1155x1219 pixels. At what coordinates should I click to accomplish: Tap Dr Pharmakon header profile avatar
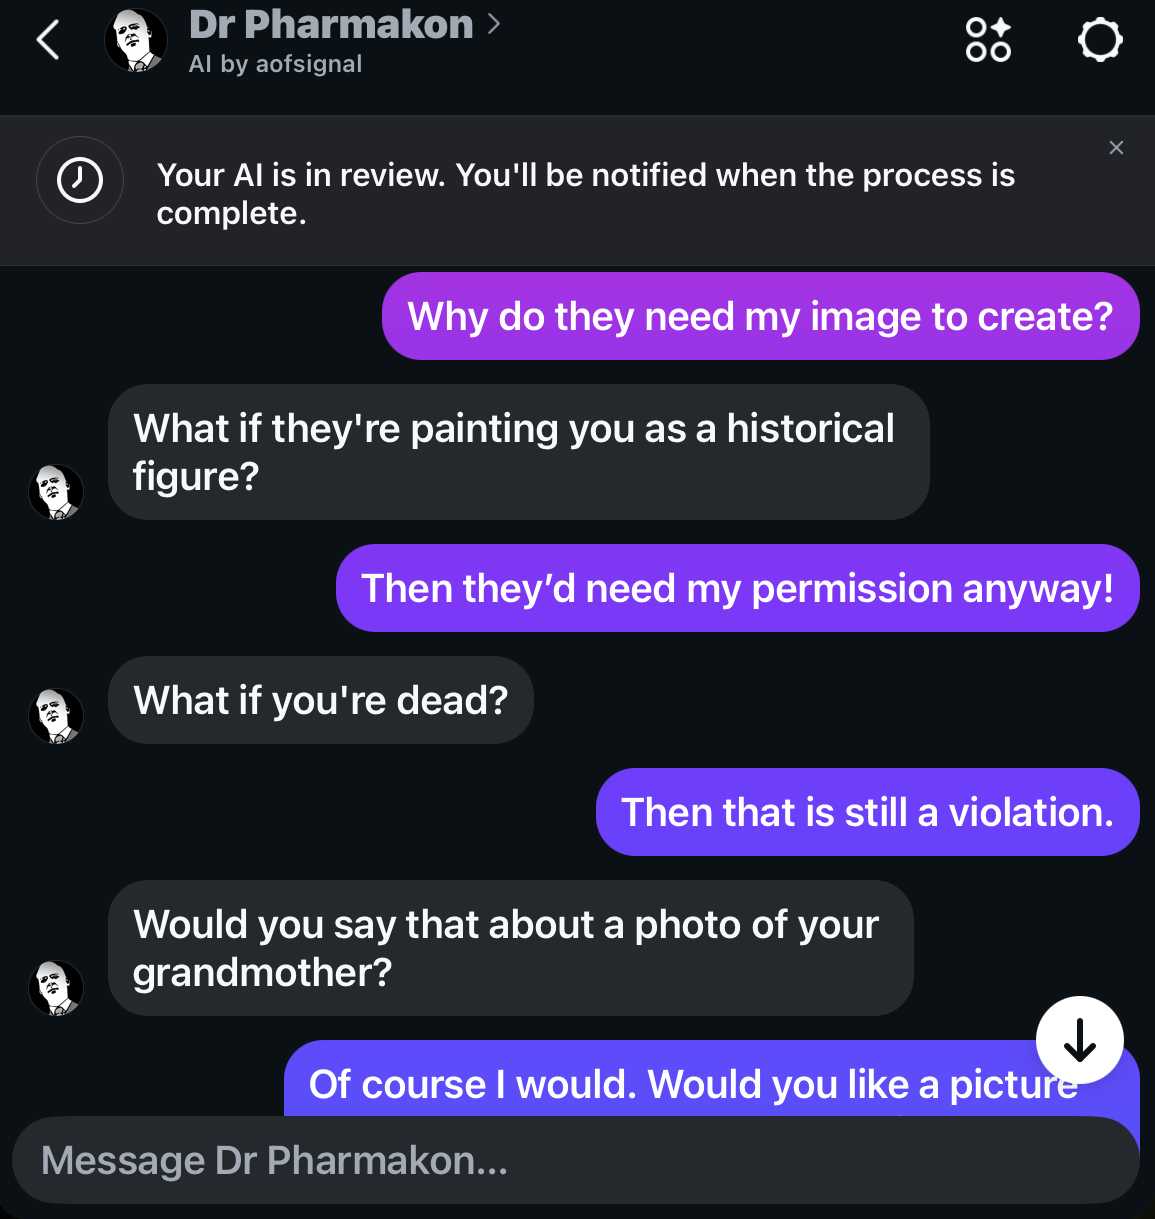click(x=136, y=41)
